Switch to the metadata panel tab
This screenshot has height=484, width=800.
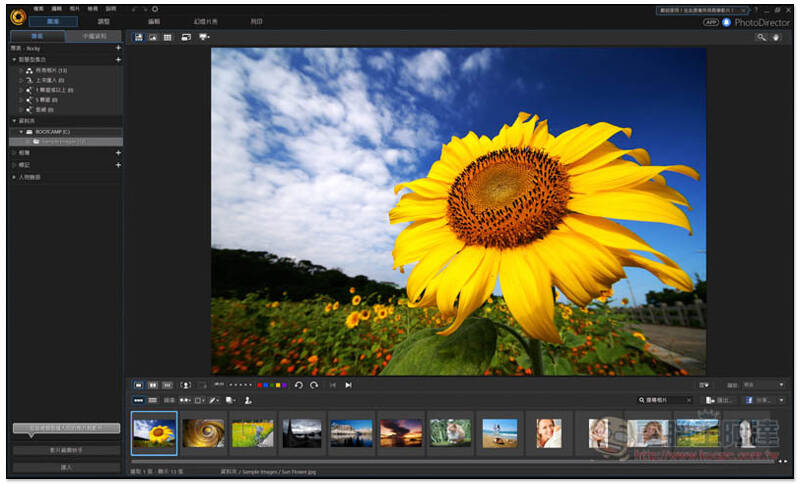[94, 36]
